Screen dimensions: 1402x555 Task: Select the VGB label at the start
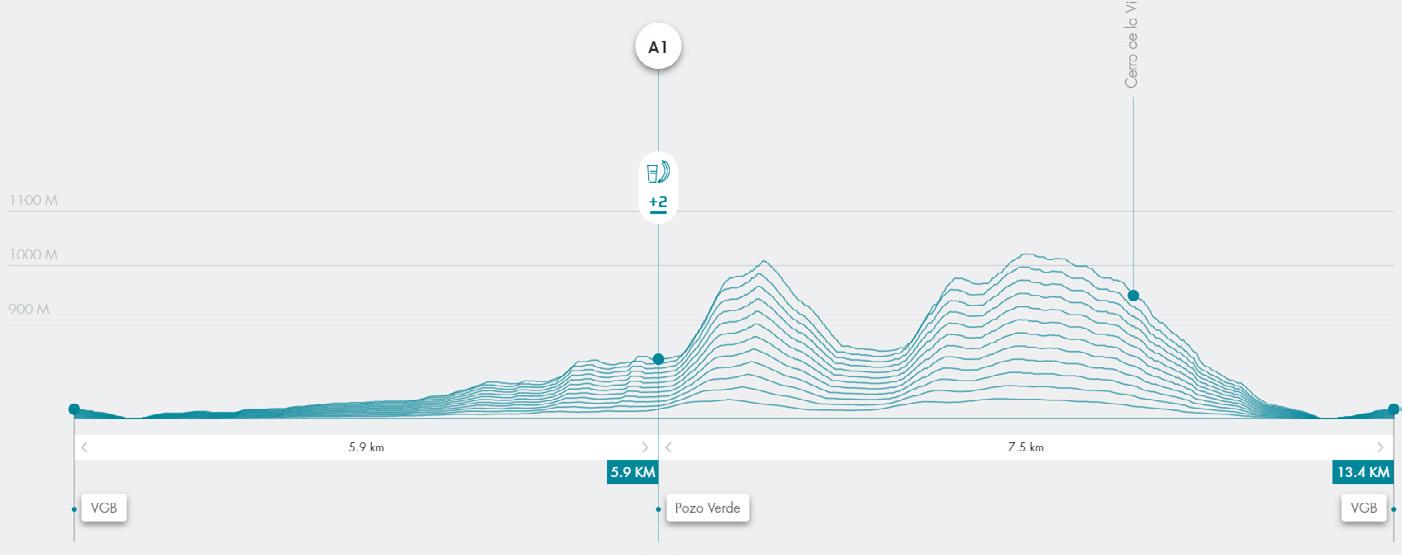(104, 508)
